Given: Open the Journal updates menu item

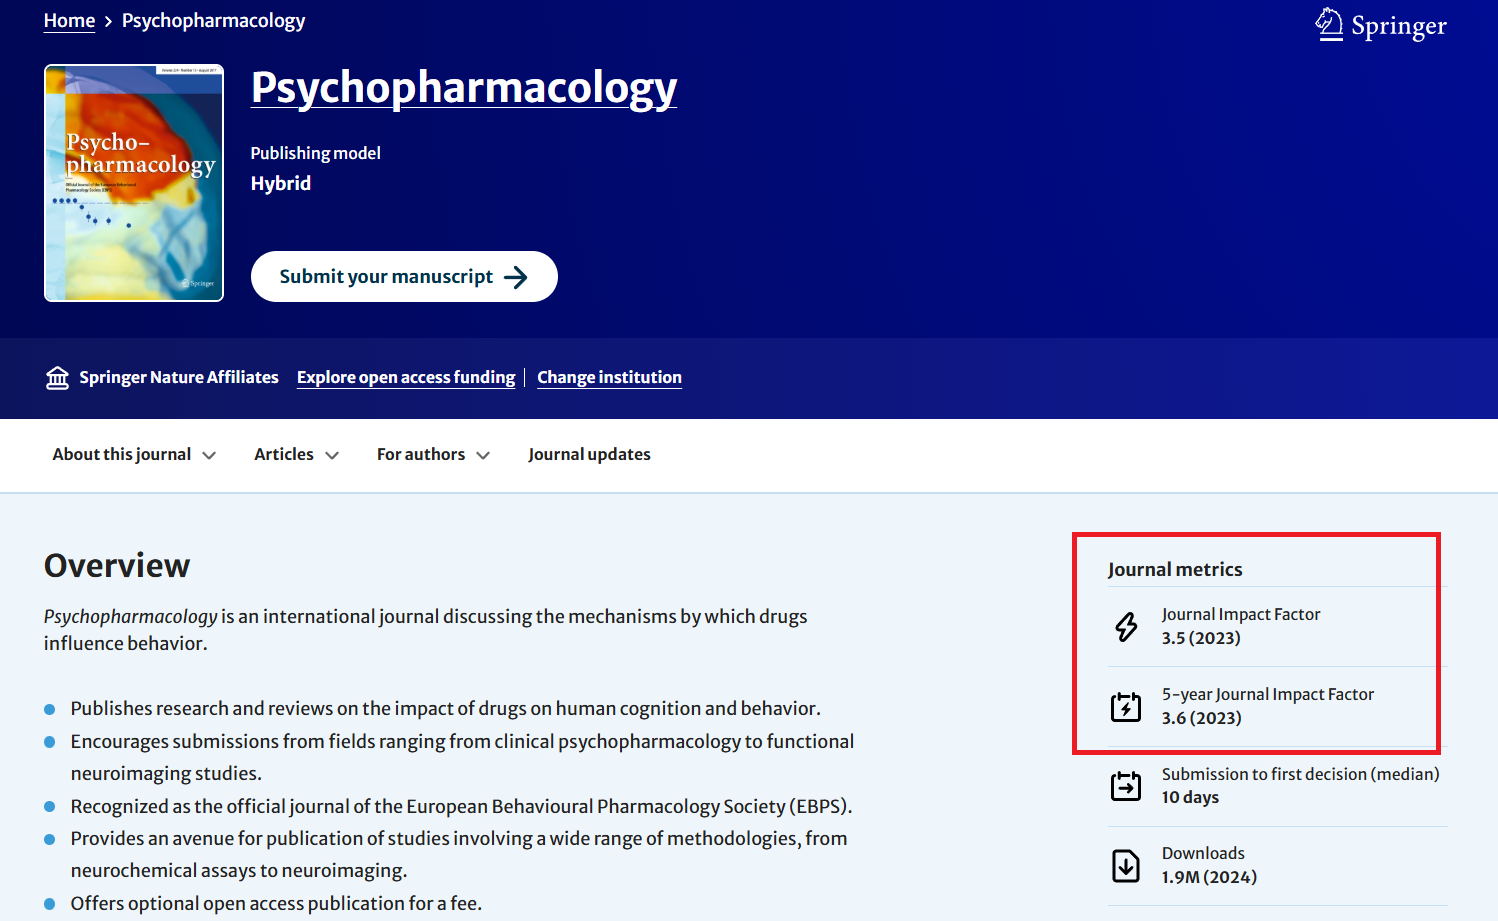Looking at the screenshot, I should 589,455.
